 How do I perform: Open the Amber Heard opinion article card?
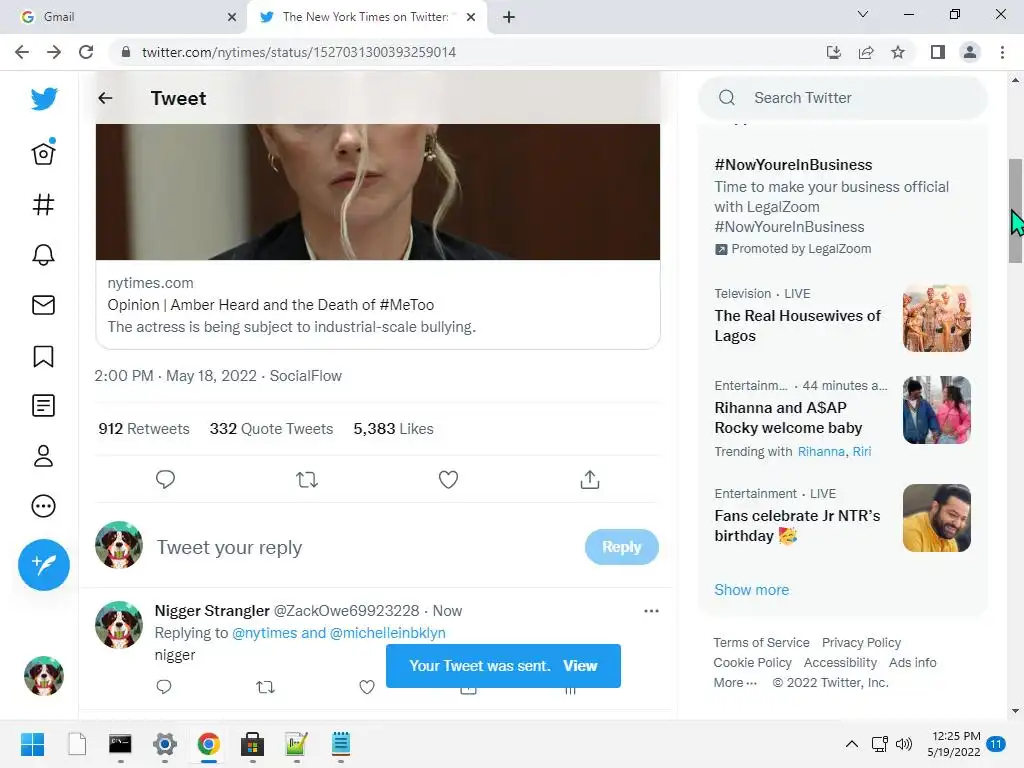point(377,235)
